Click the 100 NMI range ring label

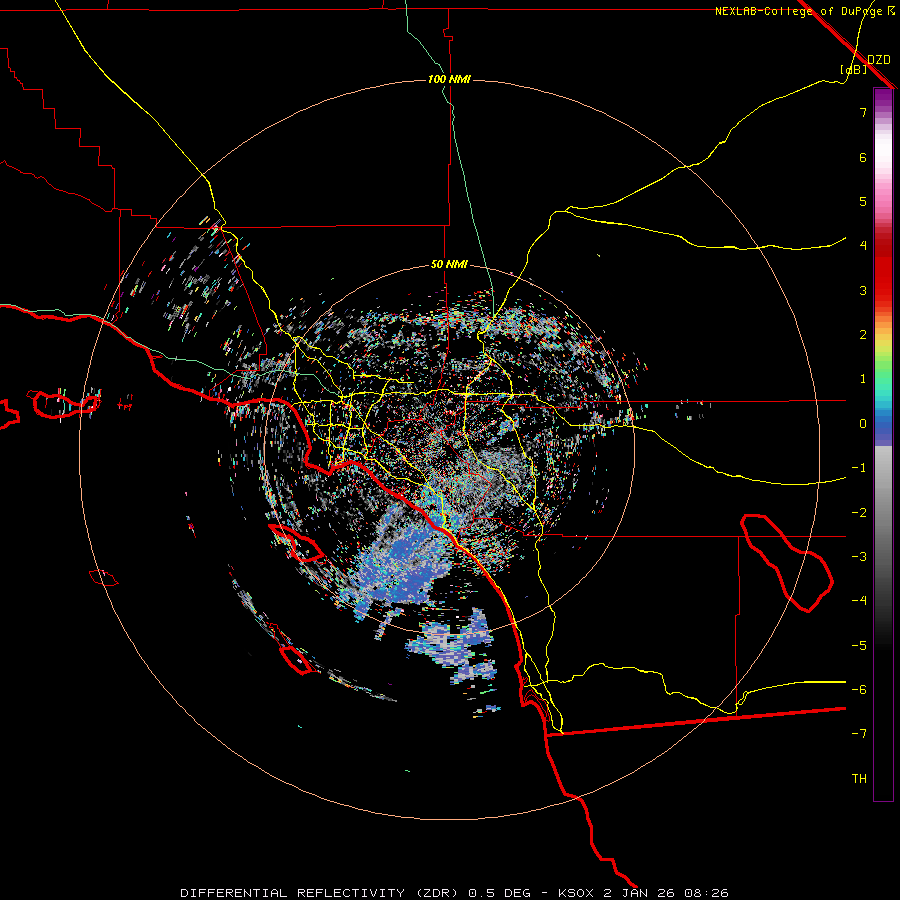[x=449, y=79]
